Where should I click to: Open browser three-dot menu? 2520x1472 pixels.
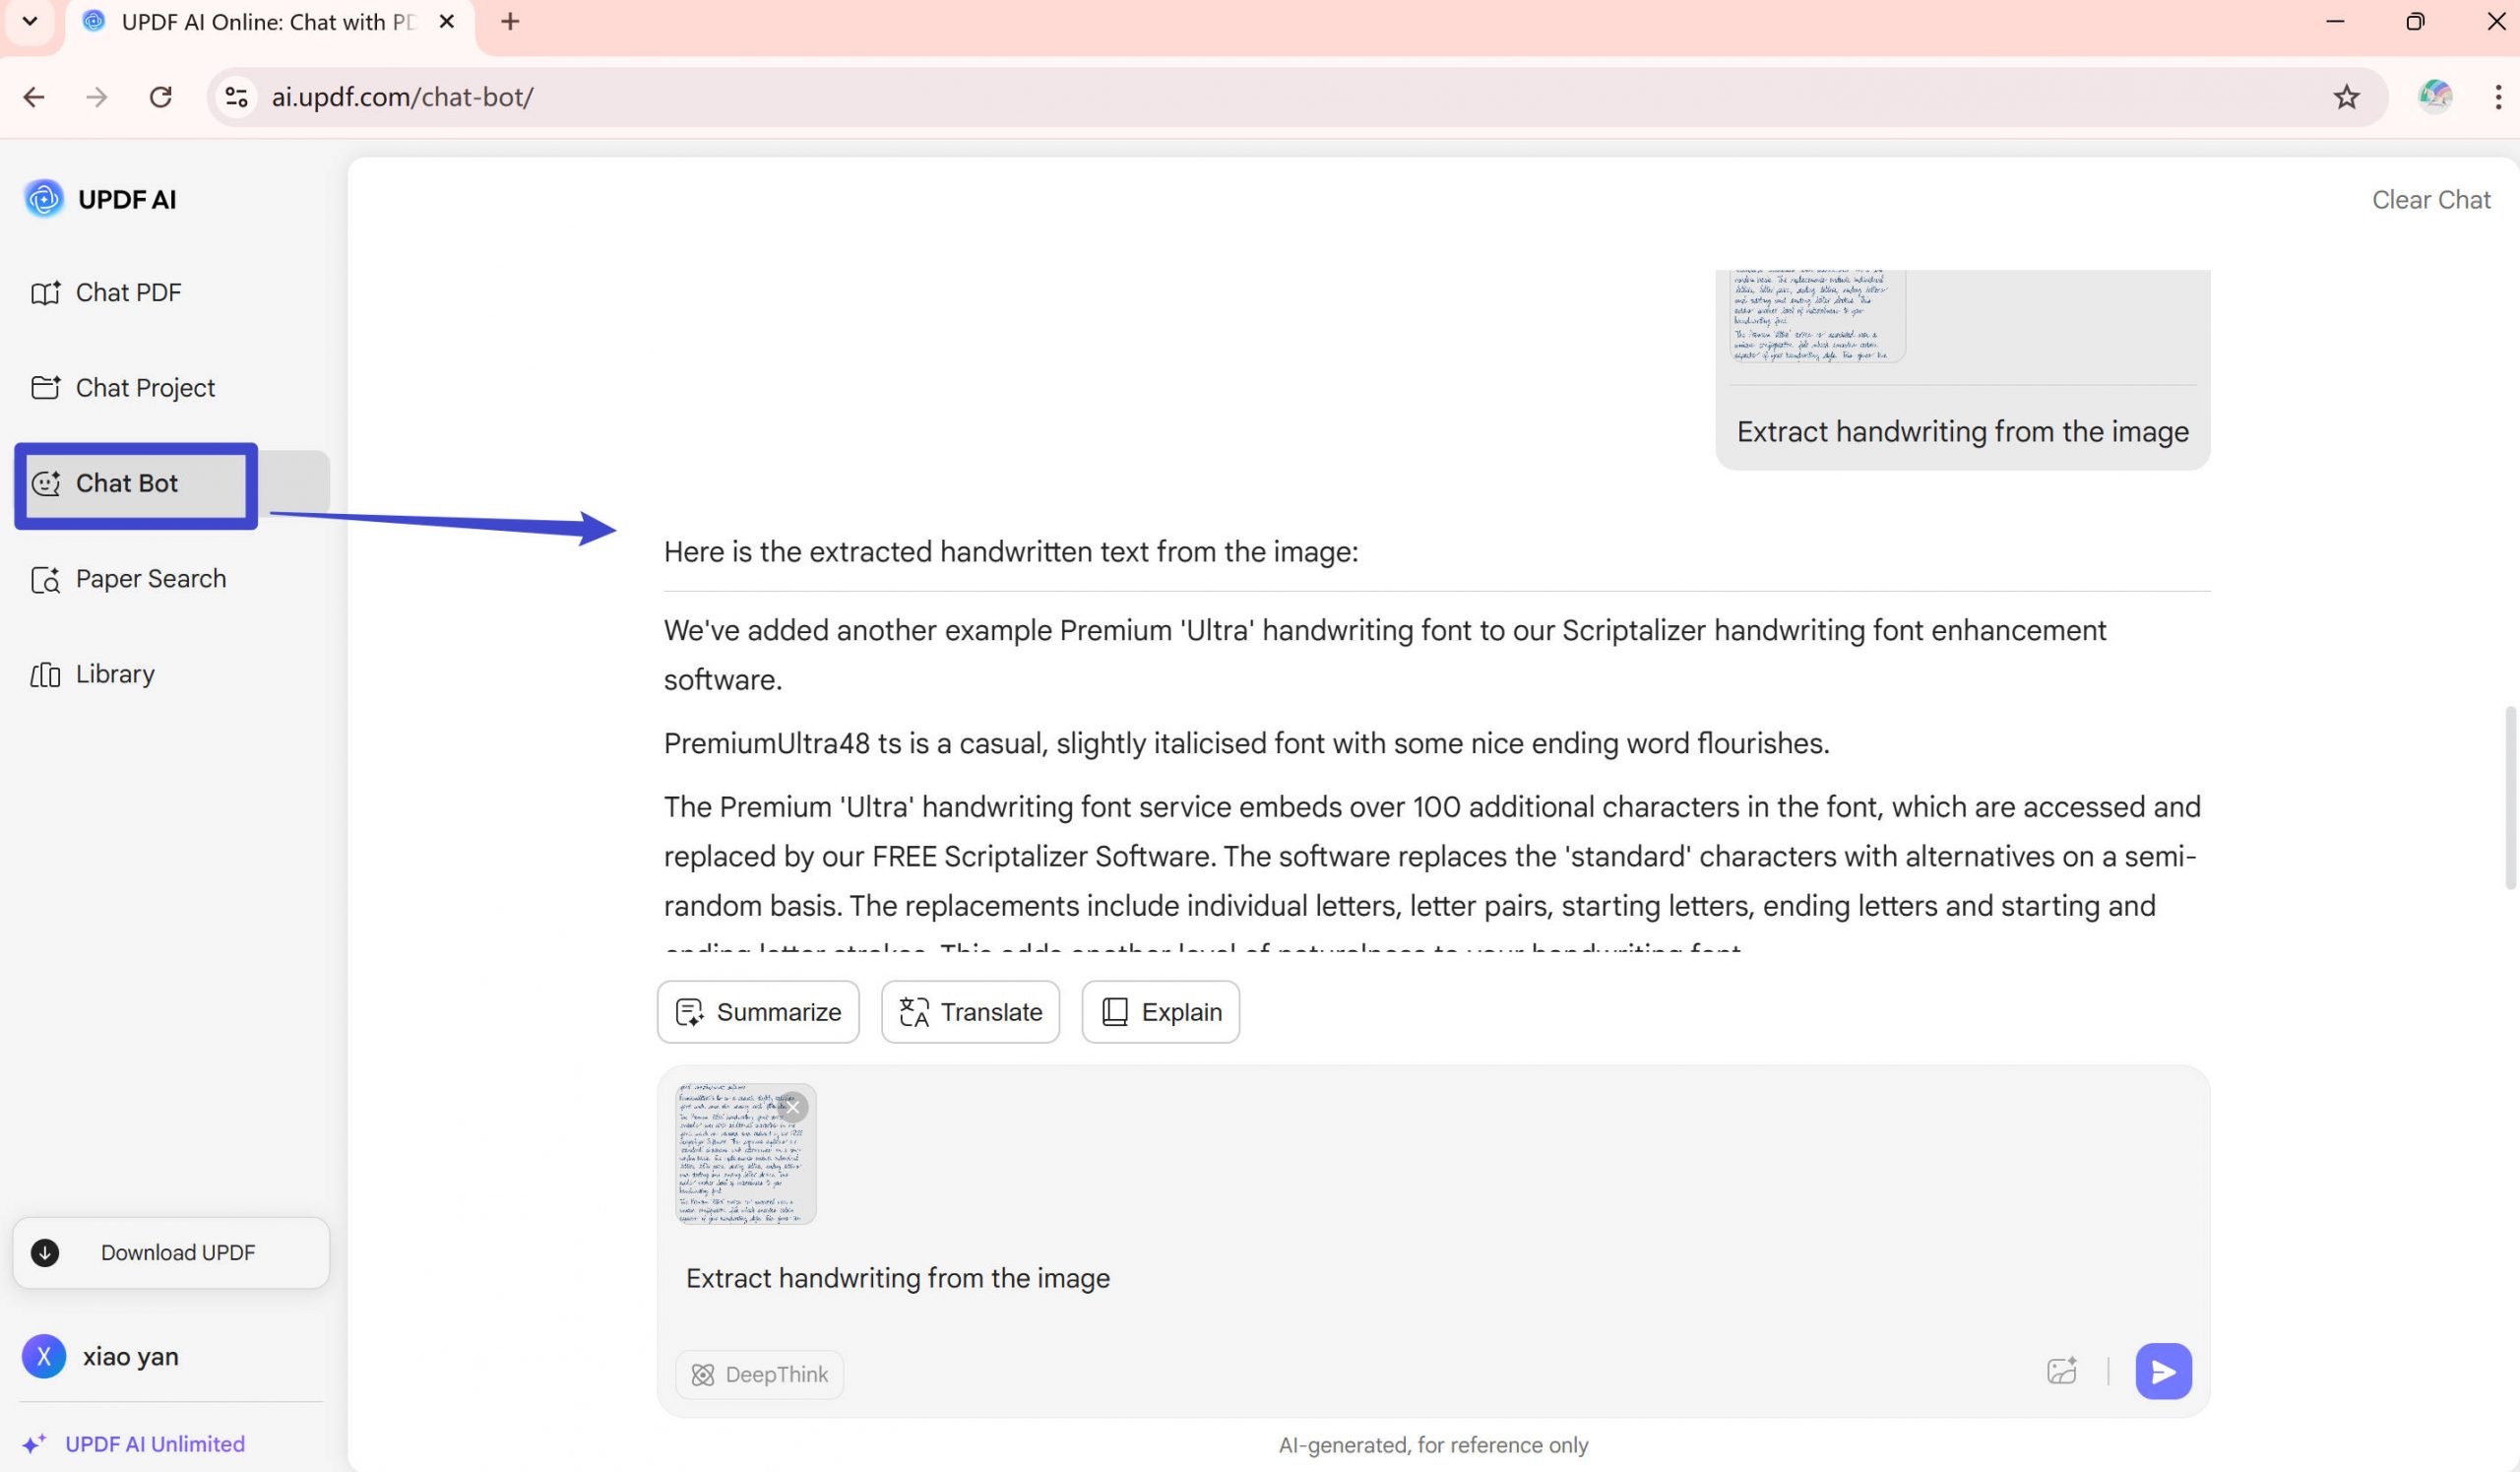2498,97
